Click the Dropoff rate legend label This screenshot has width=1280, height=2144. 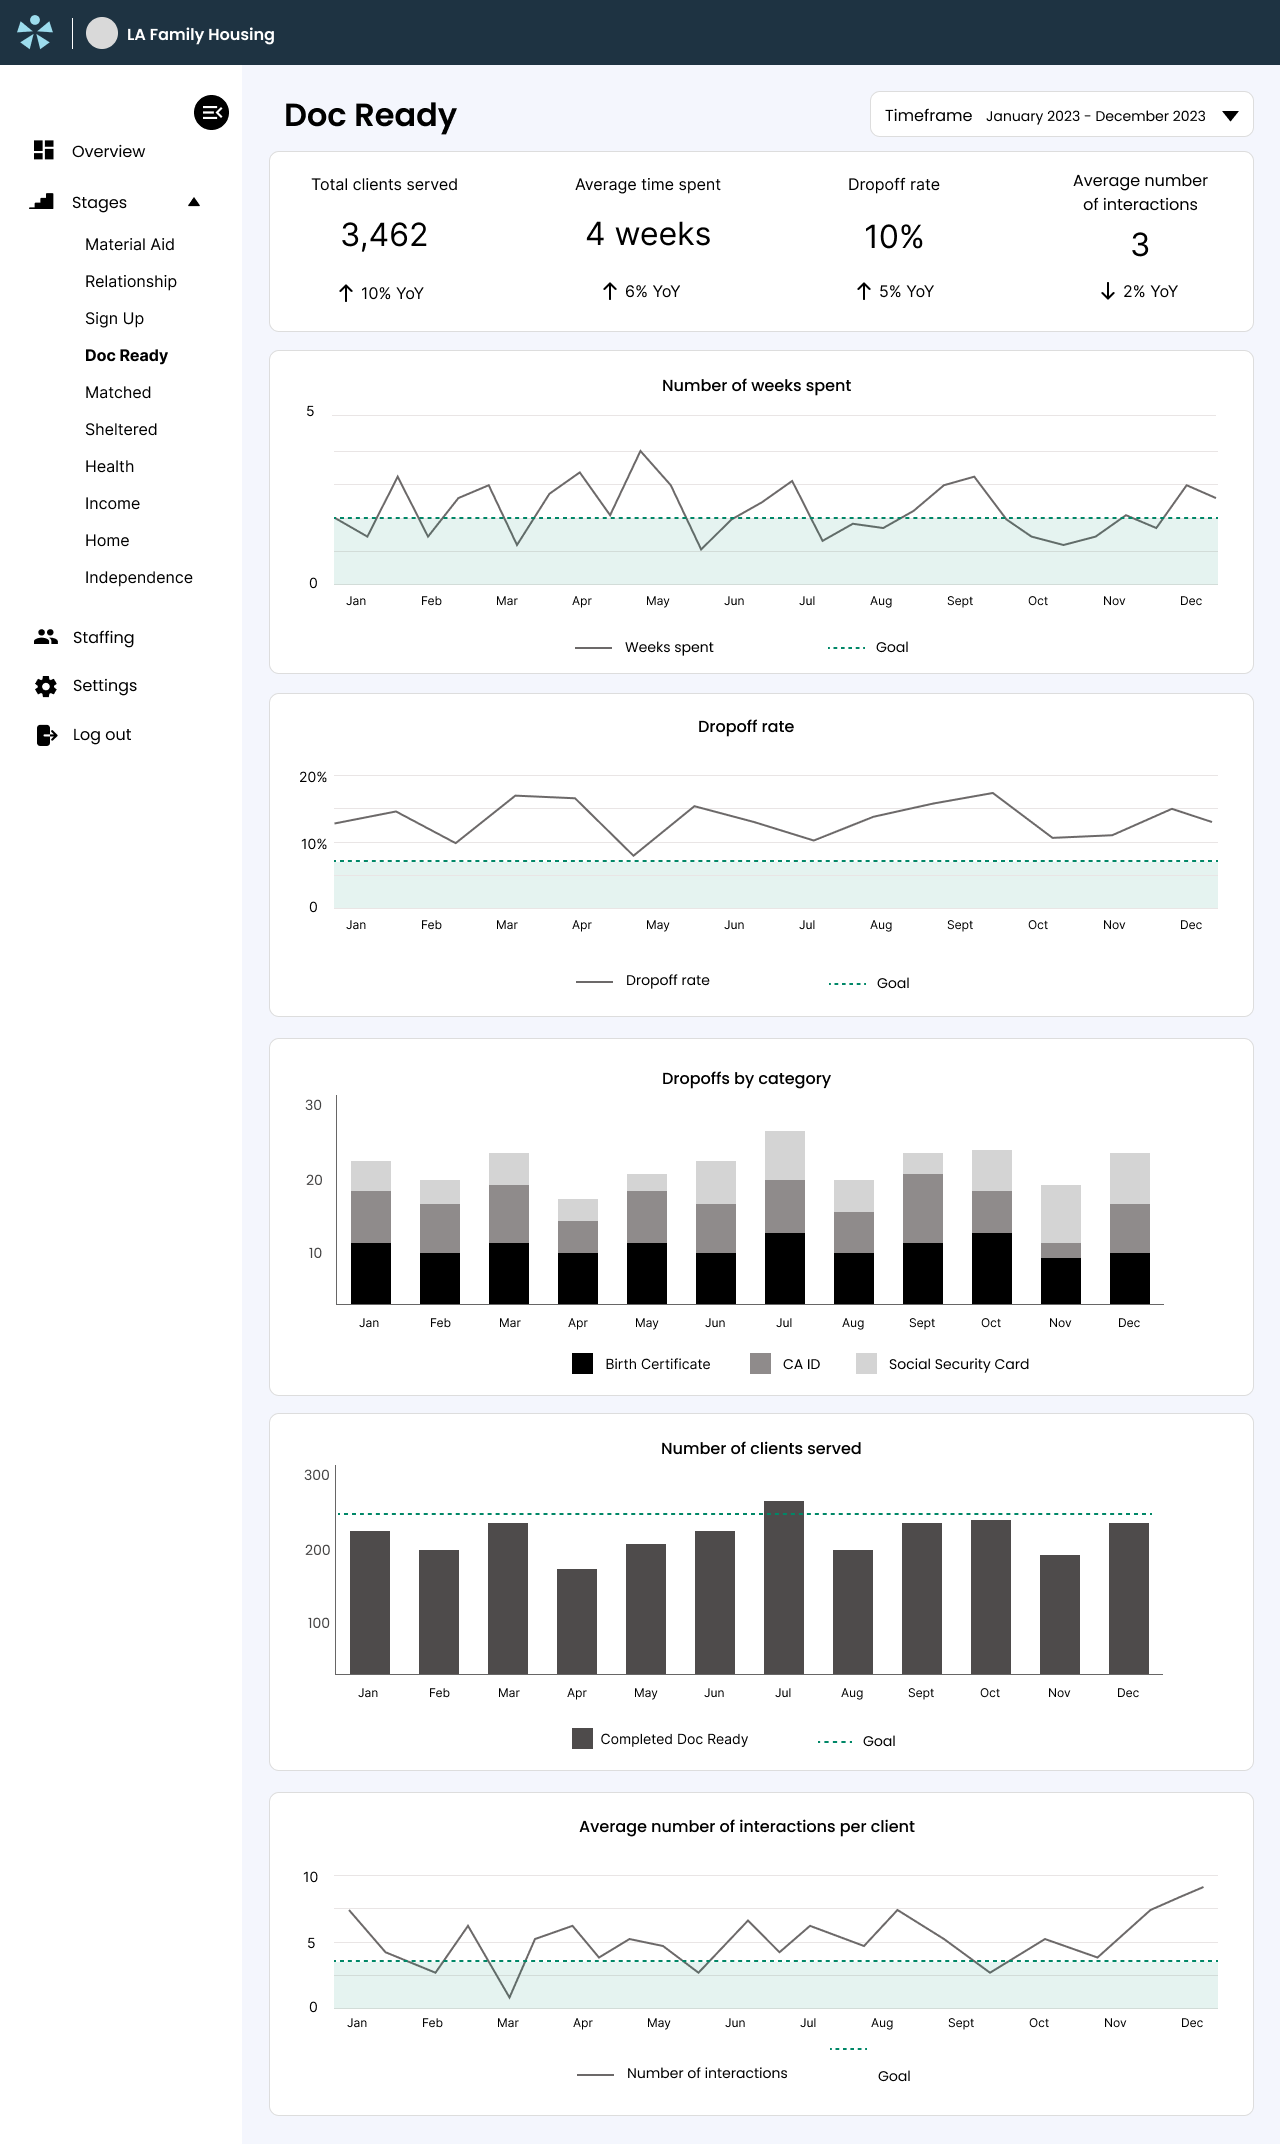pyautogui.click(x=668, y=980)
